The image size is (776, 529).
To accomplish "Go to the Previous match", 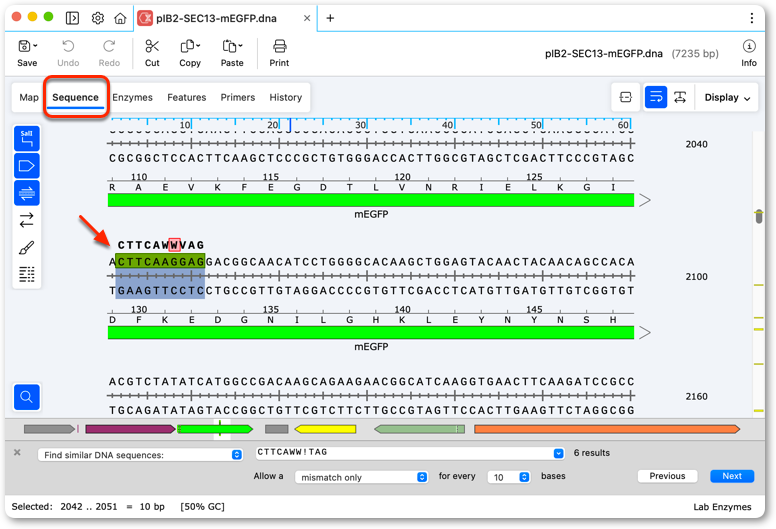I will [x=667, y=476].
